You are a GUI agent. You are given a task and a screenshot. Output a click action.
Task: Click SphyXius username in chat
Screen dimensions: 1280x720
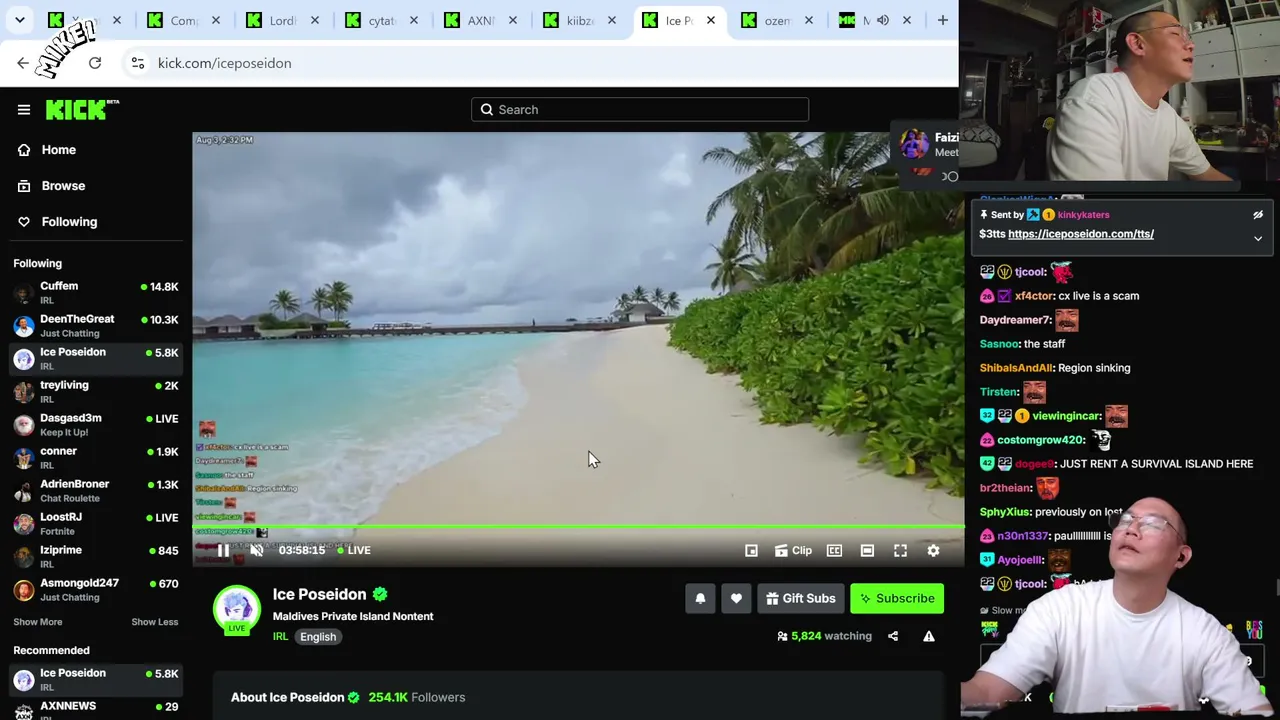[x=1004, y=512]
